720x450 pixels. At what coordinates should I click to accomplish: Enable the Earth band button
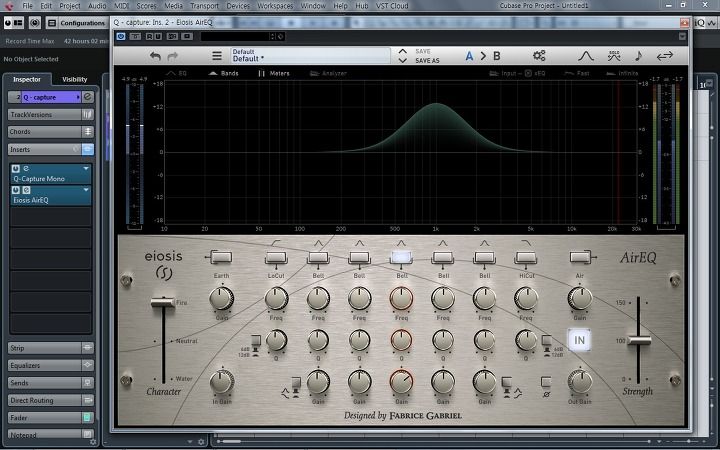click(221, 258)
